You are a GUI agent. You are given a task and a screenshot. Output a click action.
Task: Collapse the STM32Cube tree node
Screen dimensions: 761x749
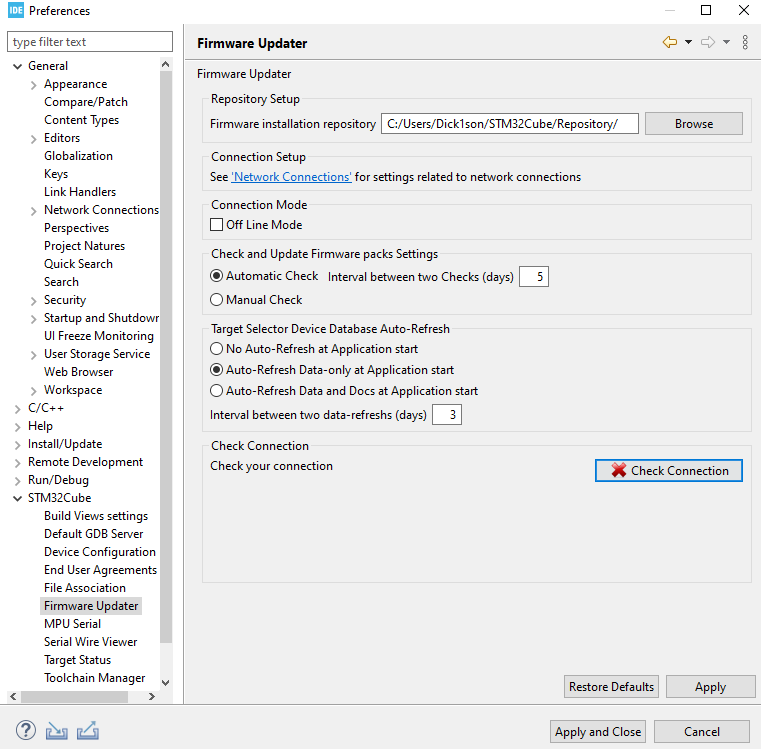coord(17,498)
